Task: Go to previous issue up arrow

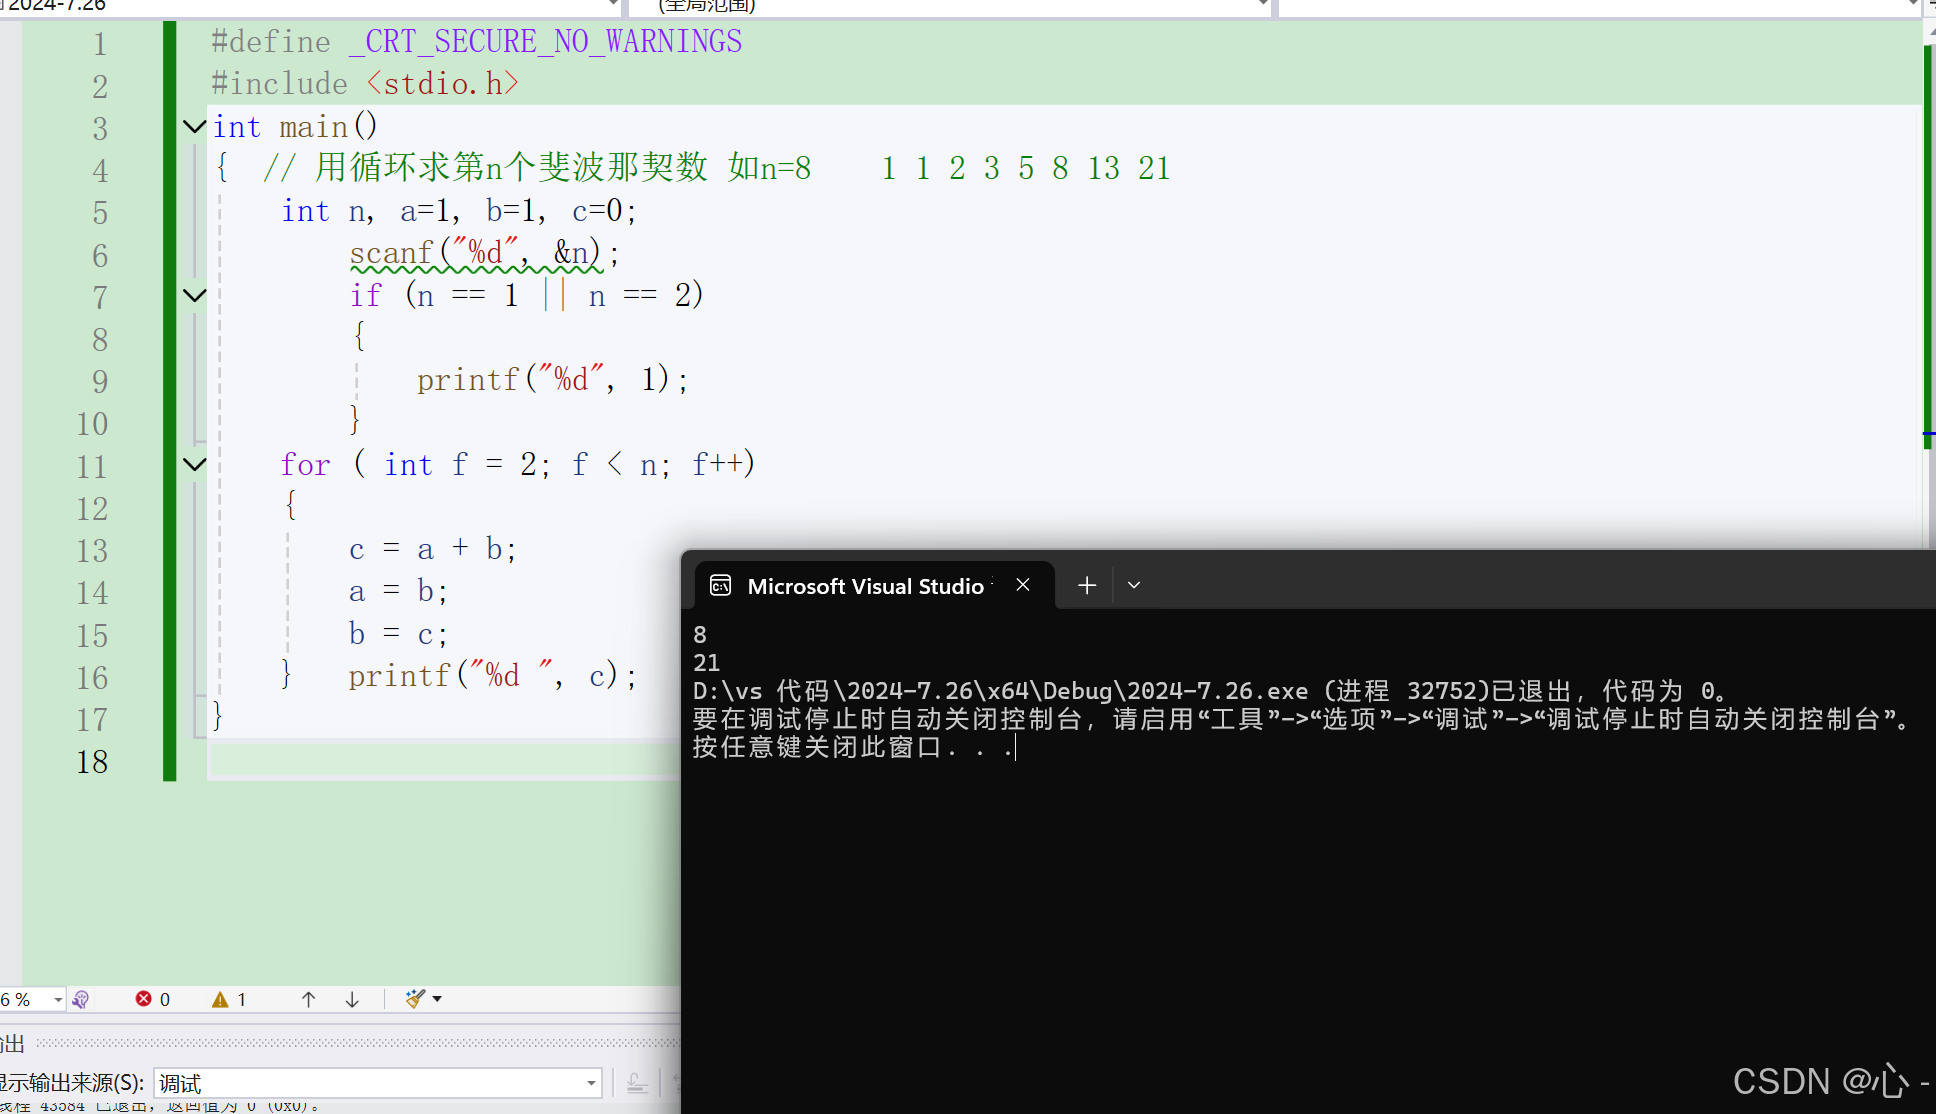Action: (308, 999)
